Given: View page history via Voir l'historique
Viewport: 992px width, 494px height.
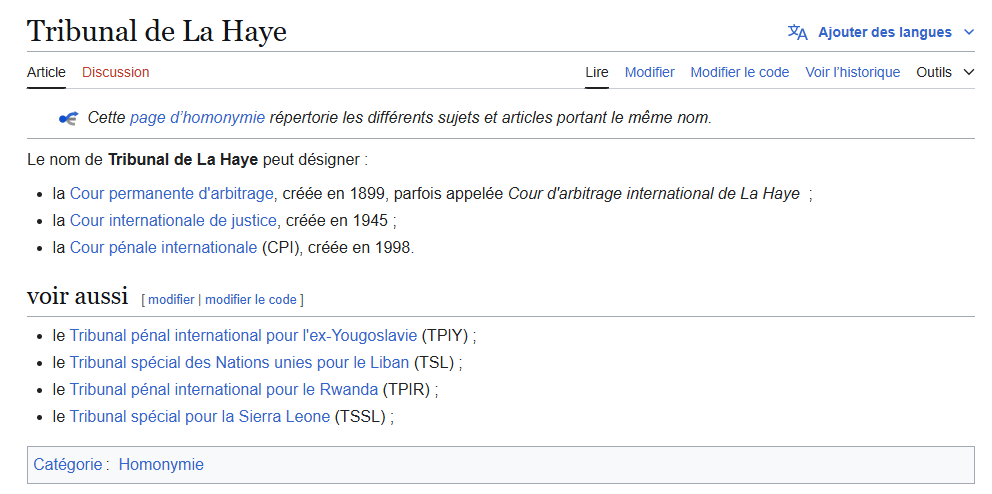Looking at the screenshot, I should [852, 72].
